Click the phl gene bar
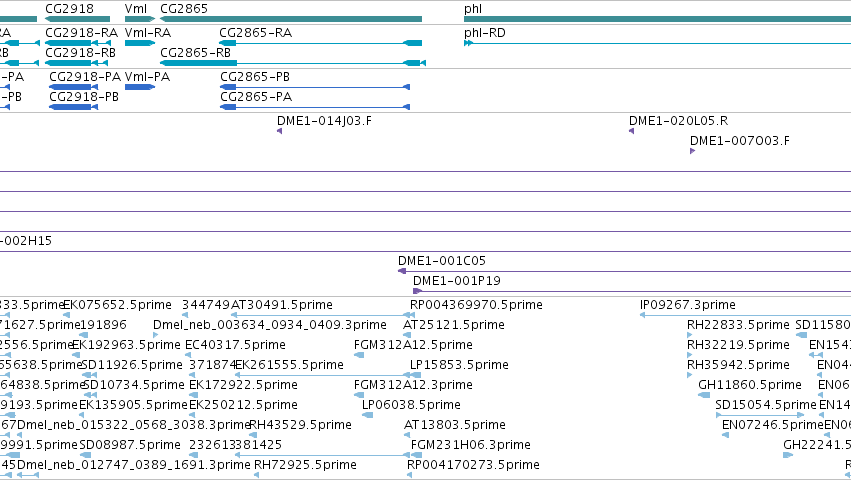This screenshot has height=480, width=851. [657, 19]
